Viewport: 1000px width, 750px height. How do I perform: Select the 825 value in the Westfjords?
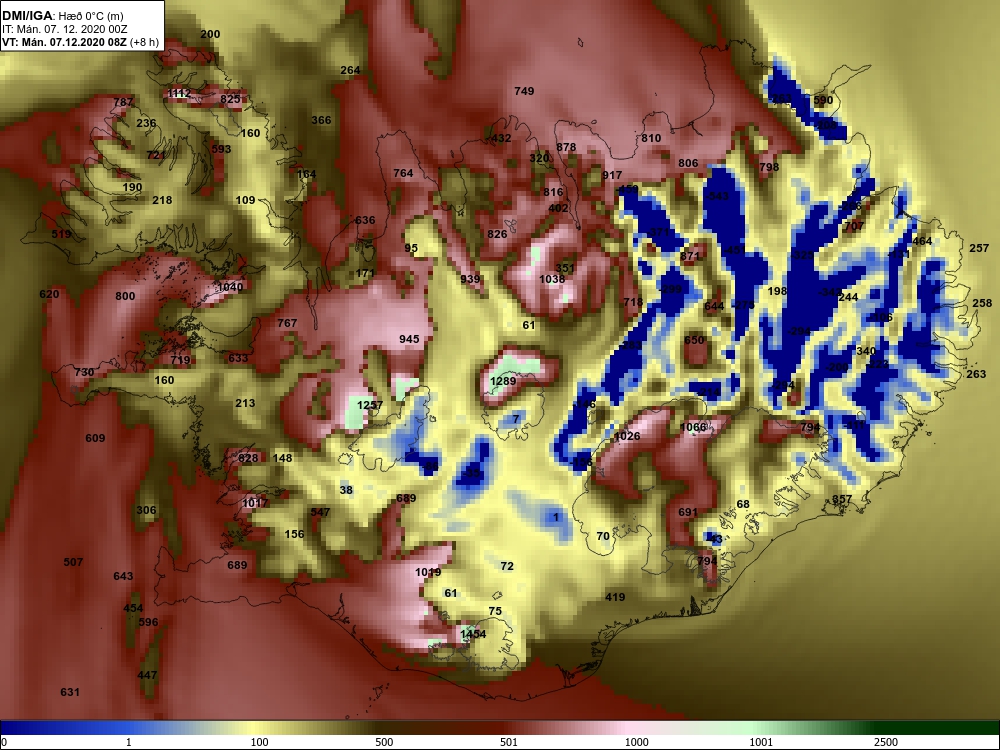pos(230,99)
